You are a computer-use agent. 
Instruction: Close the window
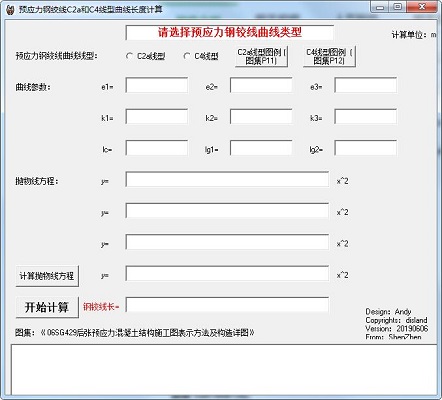422,7
